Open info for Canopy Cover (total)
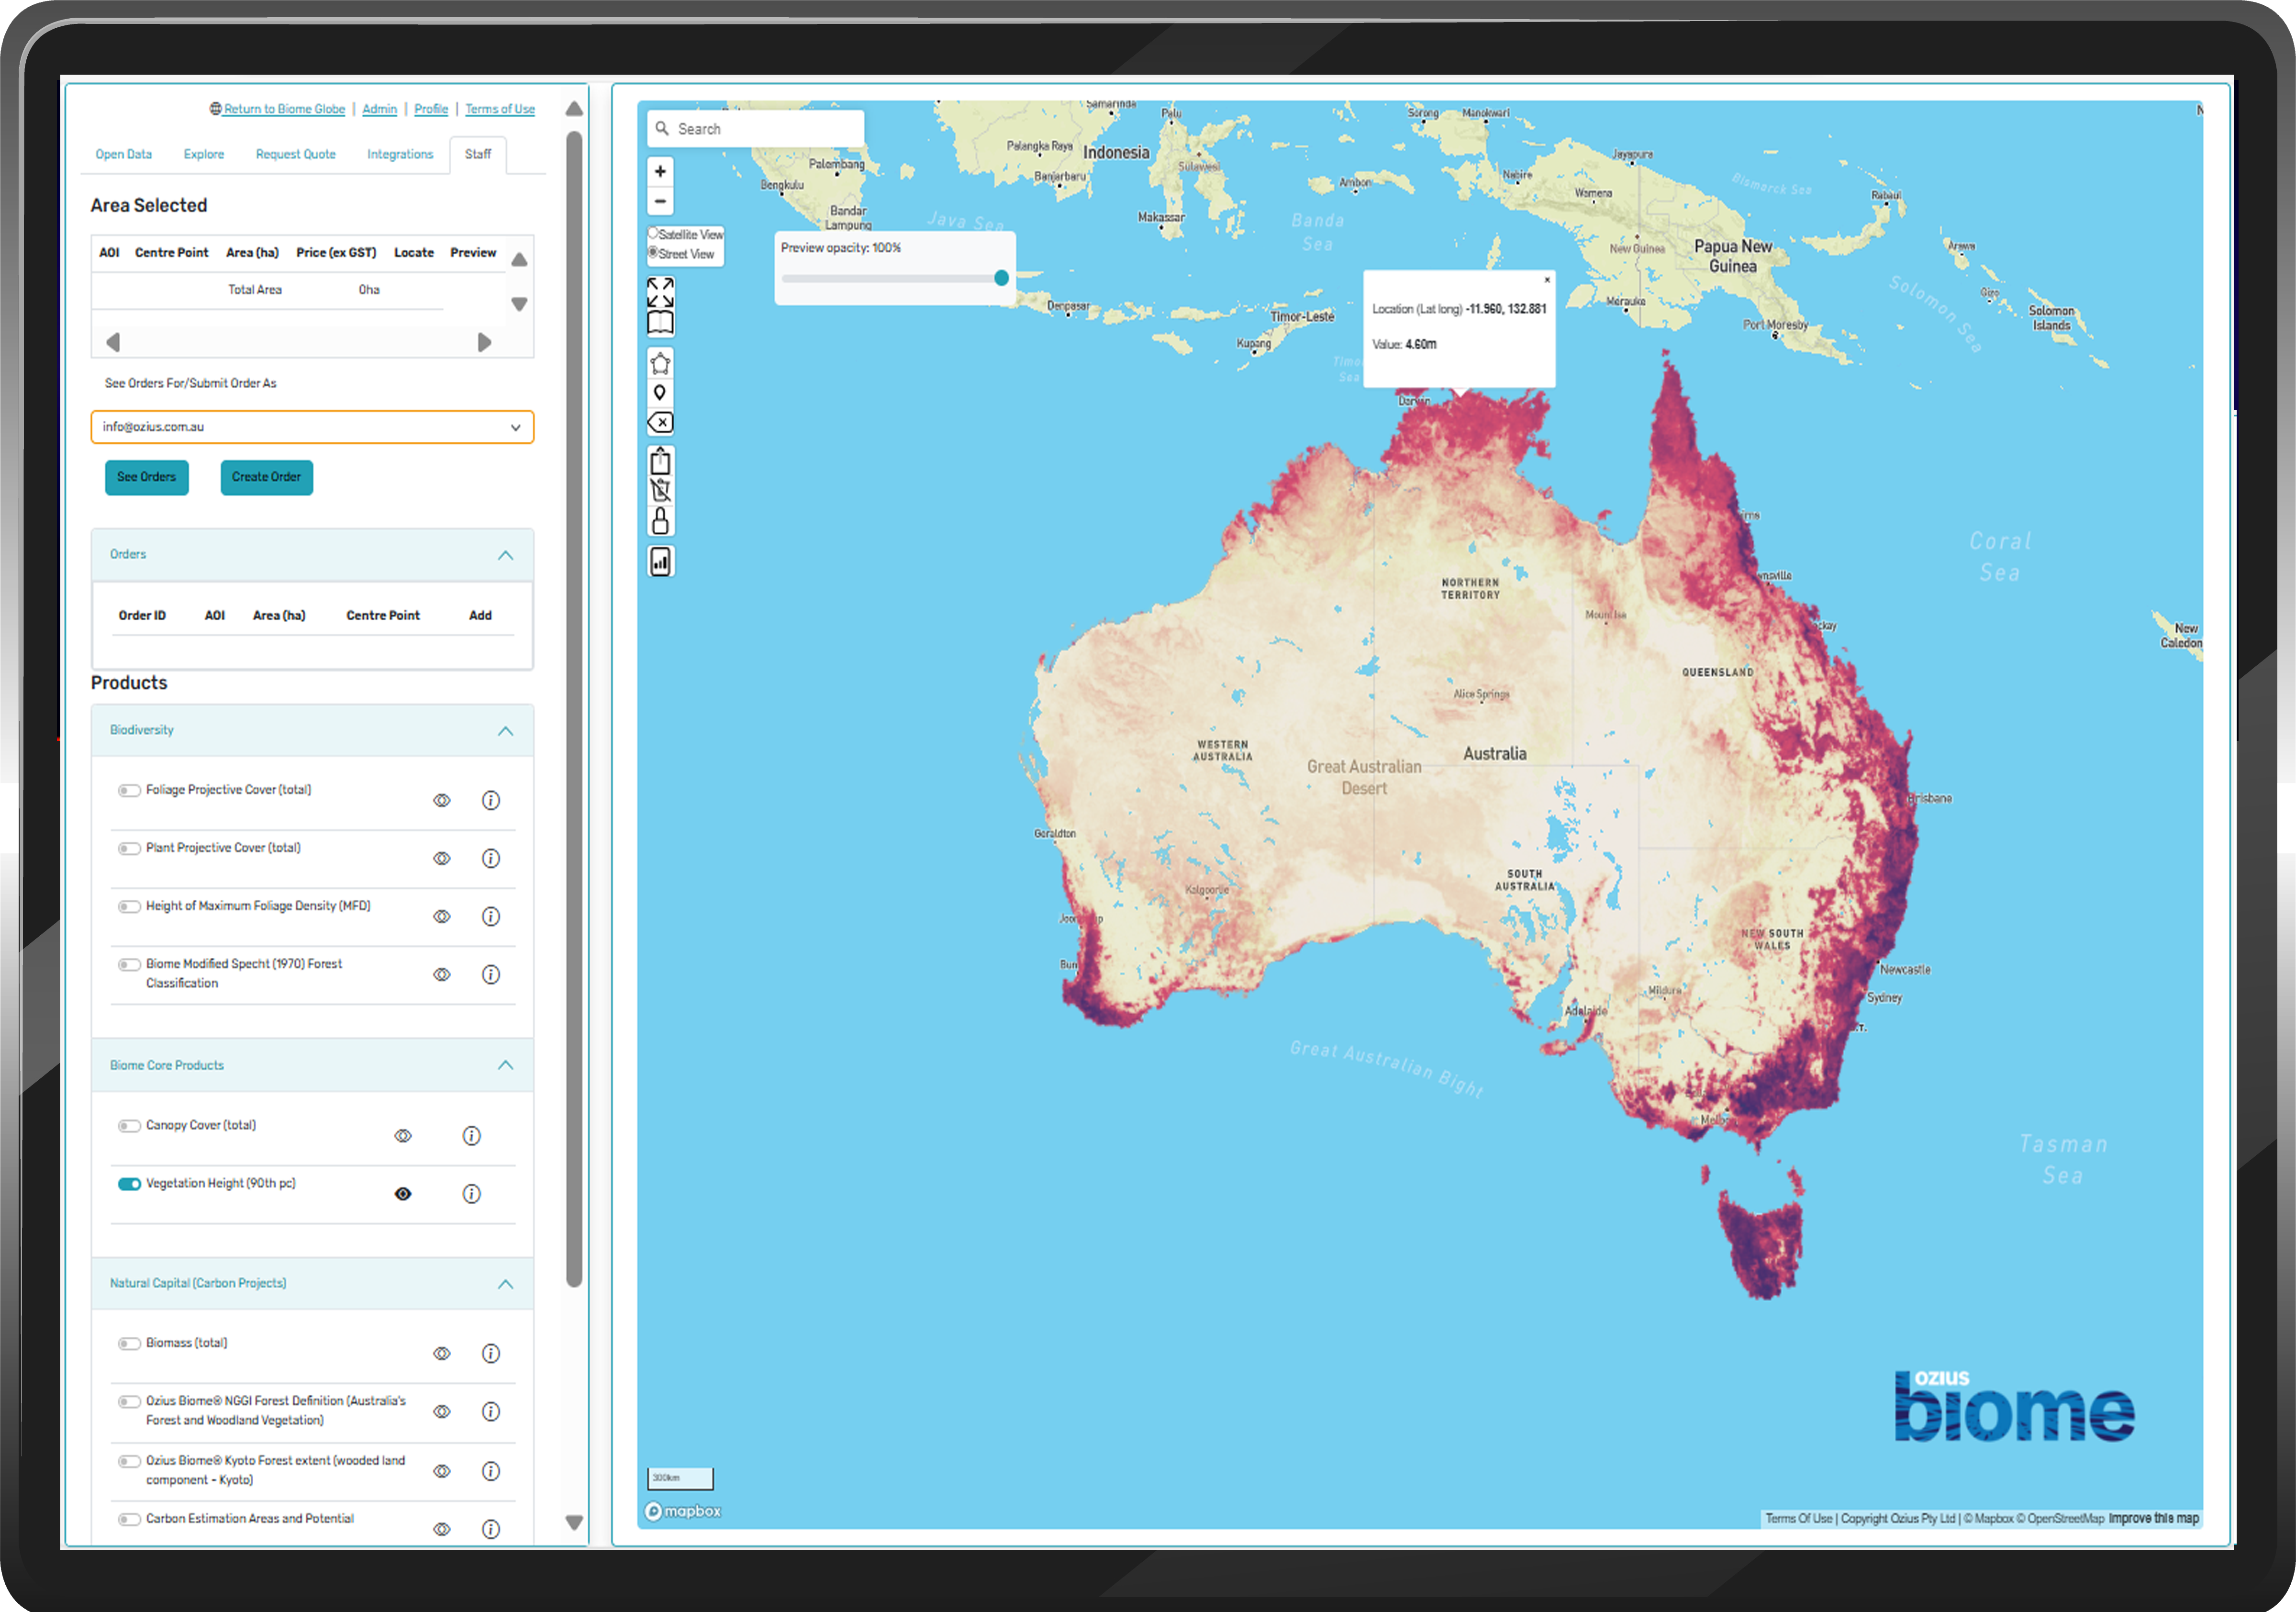 coord(471,1136)
